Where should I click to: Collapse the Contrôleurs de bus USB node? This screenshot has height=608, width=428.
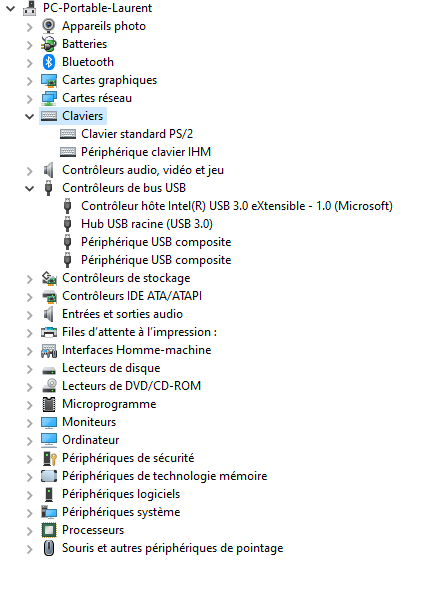click(x=29, y=188)
